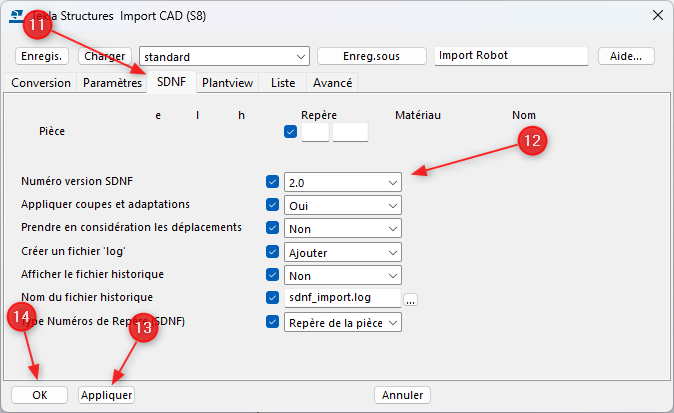The width and height of the screenshot is (674, 413).
Task: Click the Enreg.sous button
Action: tap(372, 57)
